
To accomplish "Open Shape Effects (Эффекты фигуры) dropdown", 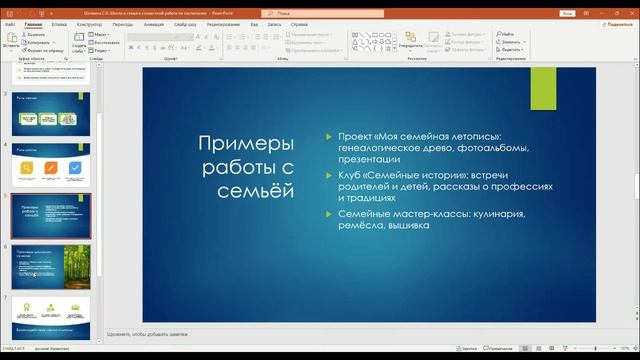I will pos(466,49).
